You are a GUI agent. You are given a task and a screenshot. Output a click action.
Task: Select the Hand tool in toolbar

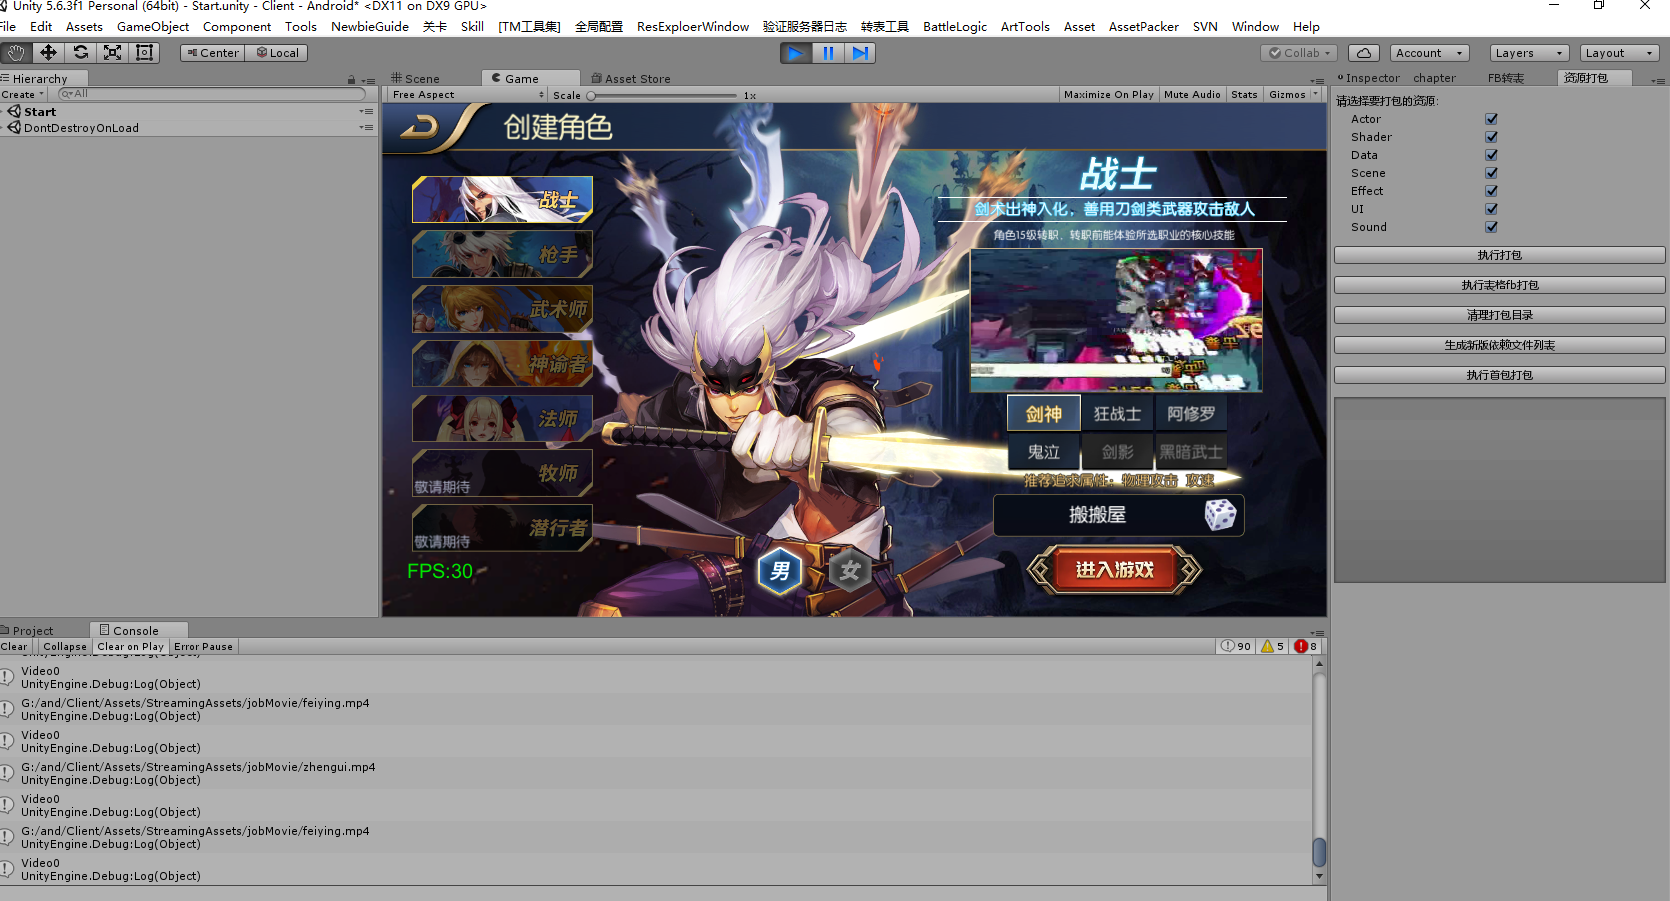click(x=15, y=53)
